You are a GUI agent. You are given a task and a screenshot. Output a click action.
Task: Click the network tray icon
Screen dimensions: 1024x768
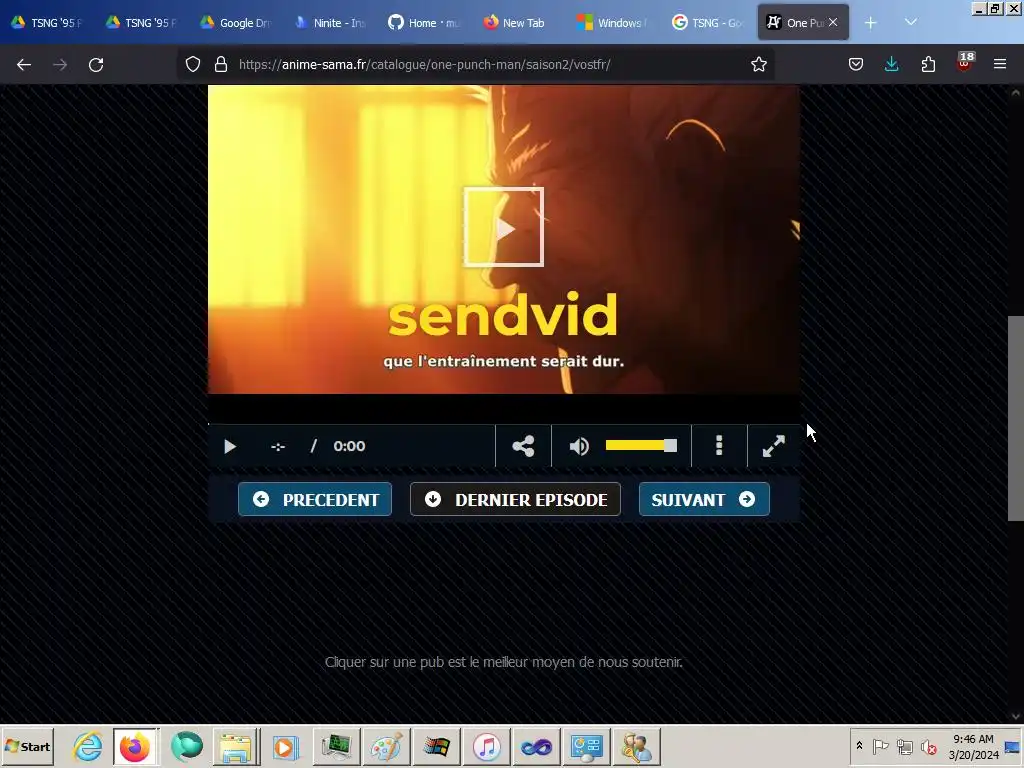coord(904,746)
